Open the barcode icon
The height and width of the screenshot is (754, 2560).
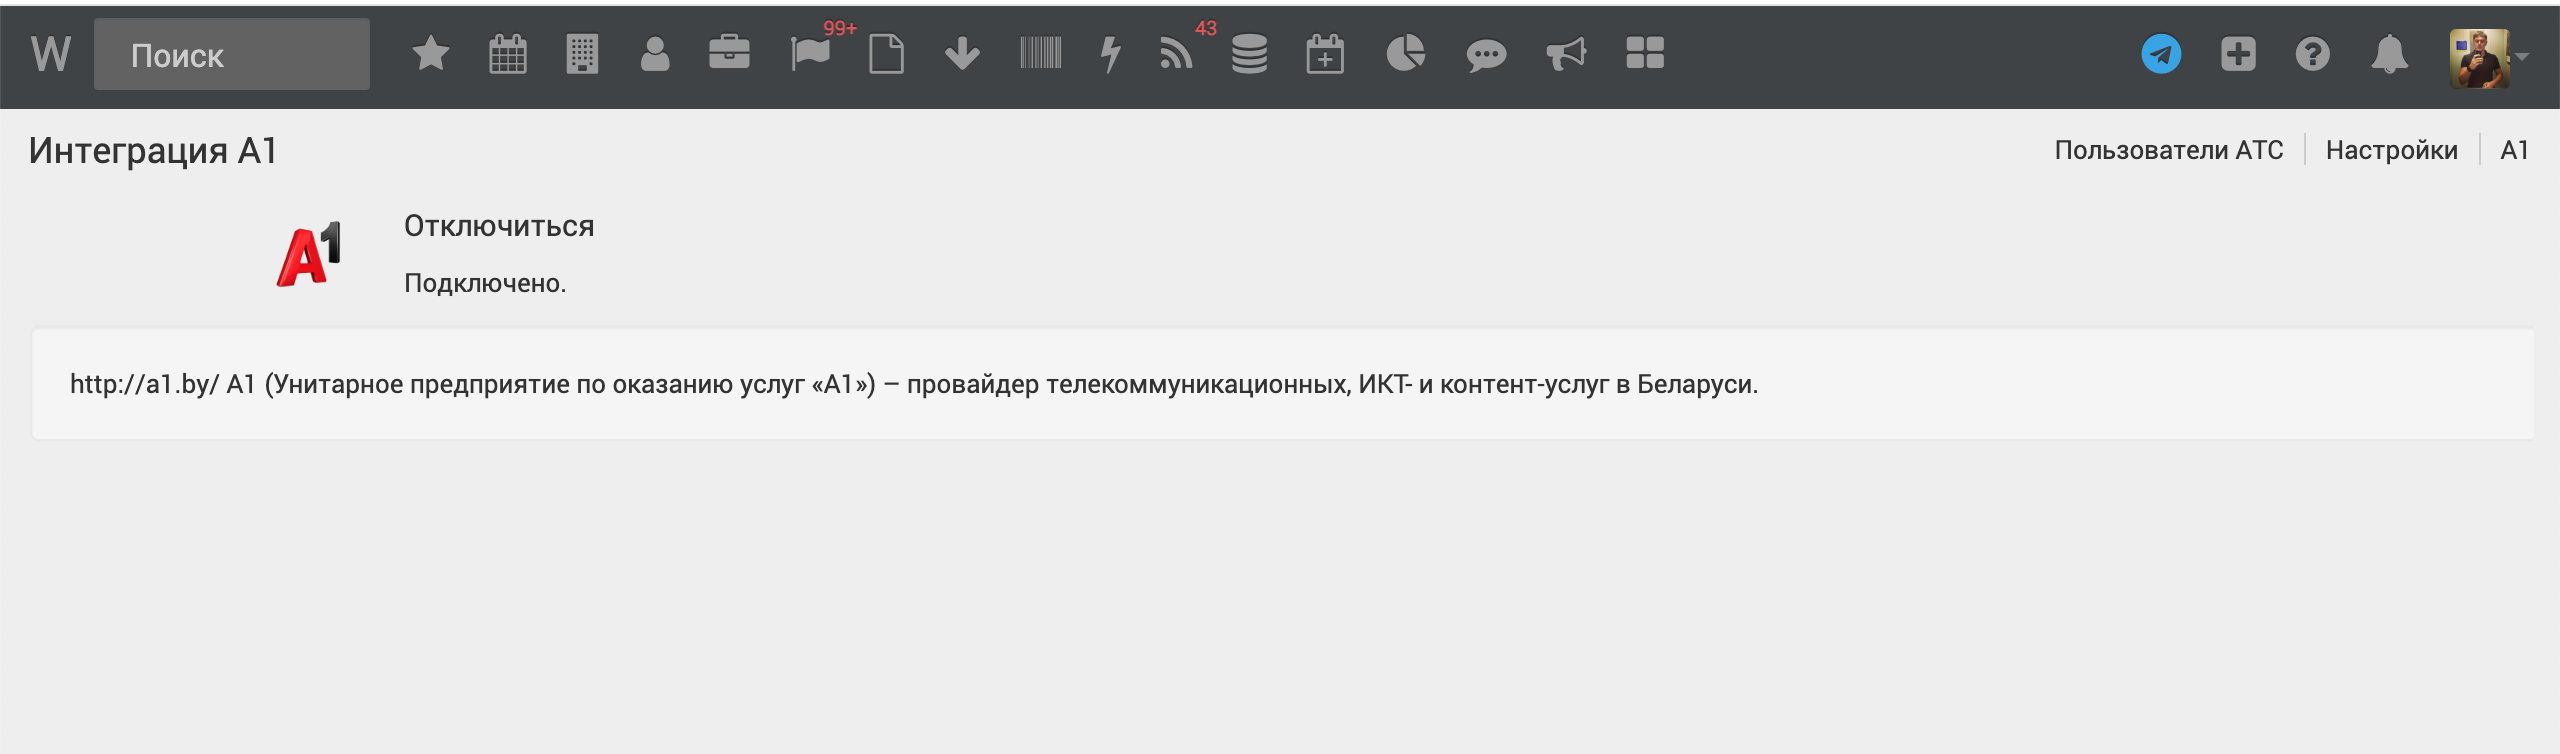[1040, 54]
